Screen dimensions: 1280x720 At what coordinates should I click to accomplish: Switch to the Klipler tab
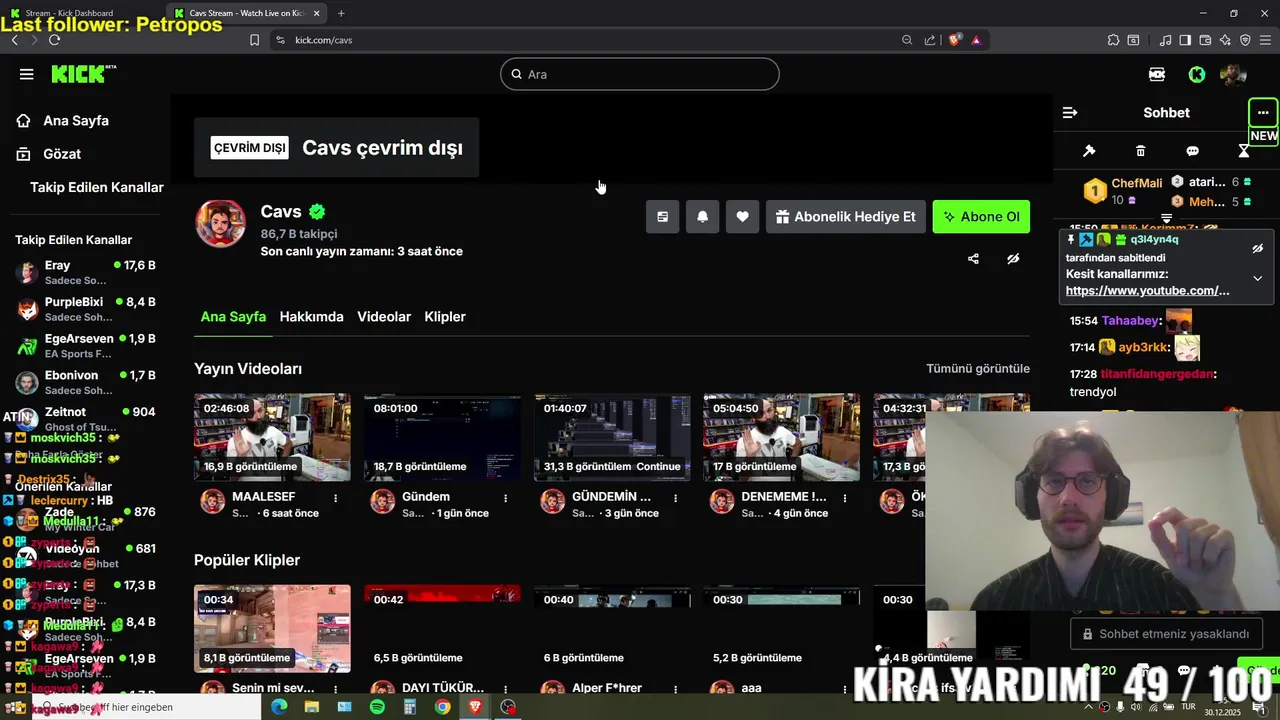(x=445, y=317)
